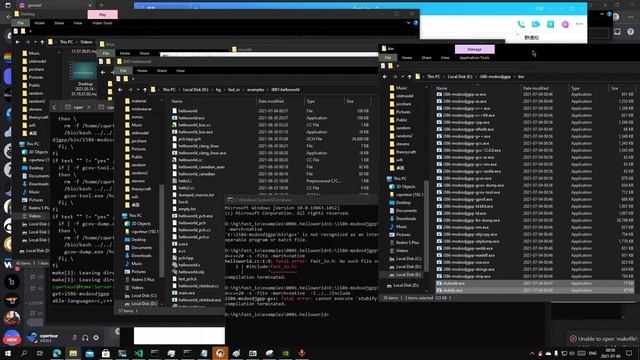Open File Explorer from the taskbar
This screenshot has height=360, width=640.
click(x=73, y=353)
